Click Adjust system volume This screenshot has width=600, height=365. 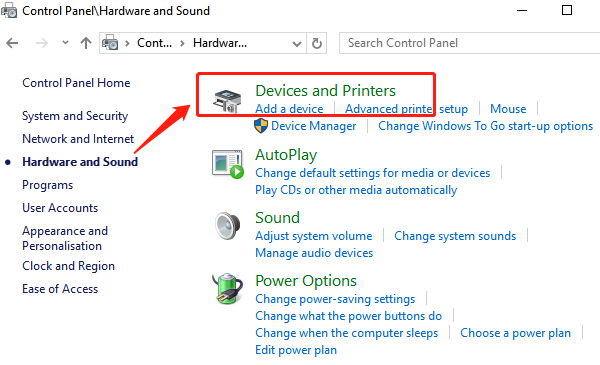(314, 236)
